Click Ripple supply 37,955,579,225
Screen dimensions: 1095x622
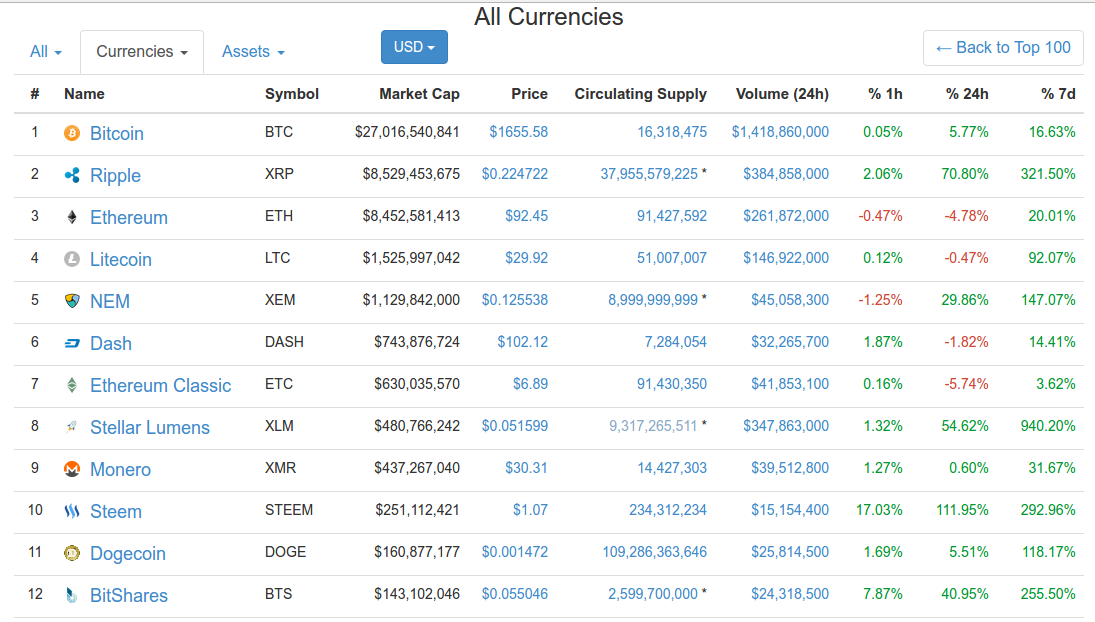649,174
